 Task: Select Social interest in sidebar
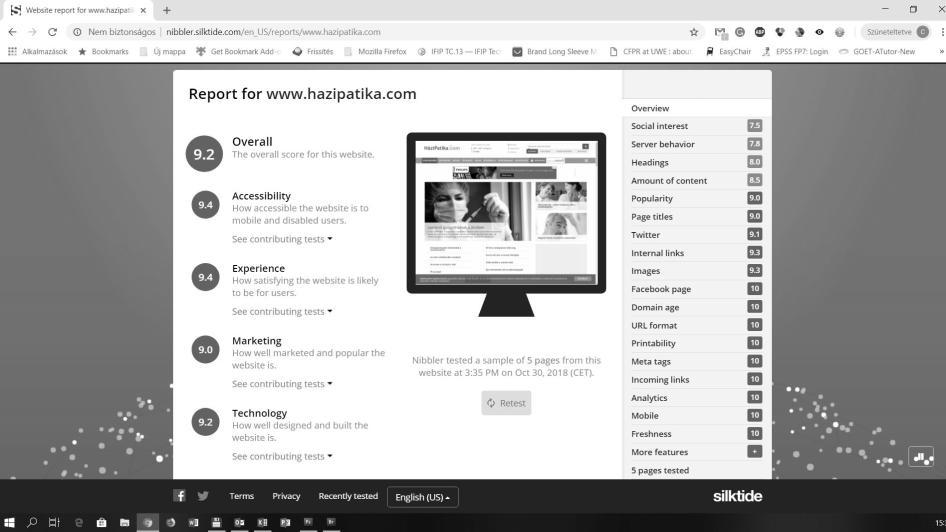pyautogui.click(x=697, y=126)
